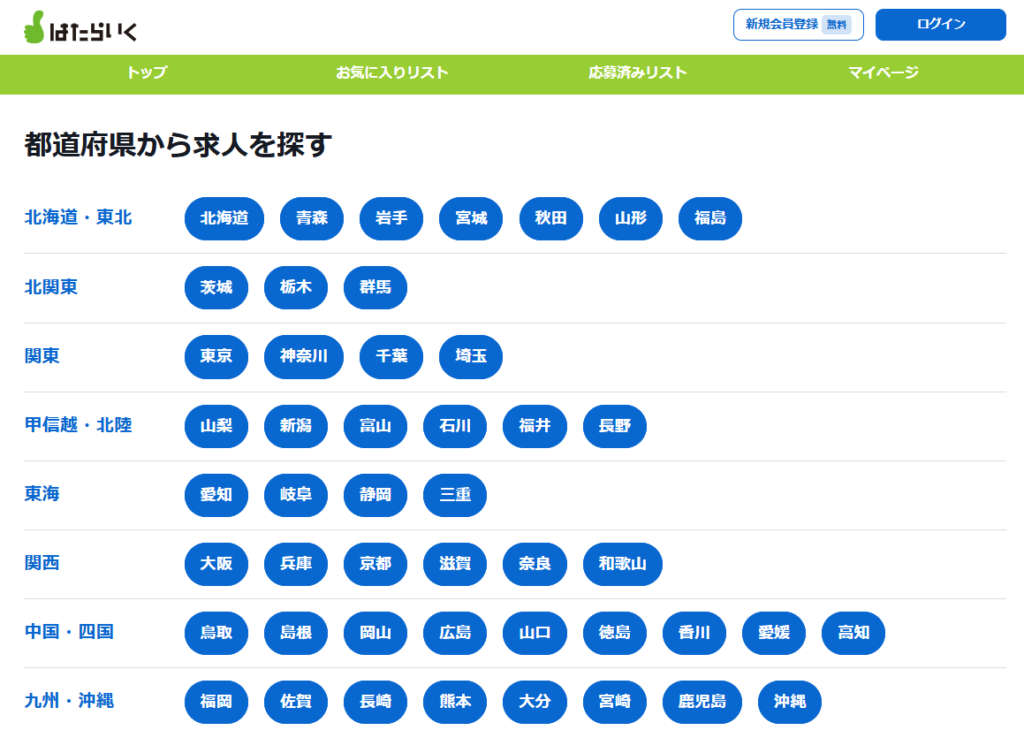This screenshot has height=738, width=1024.
Task: Select 岐阜 prefecture button
Action: tap(296, 495)
